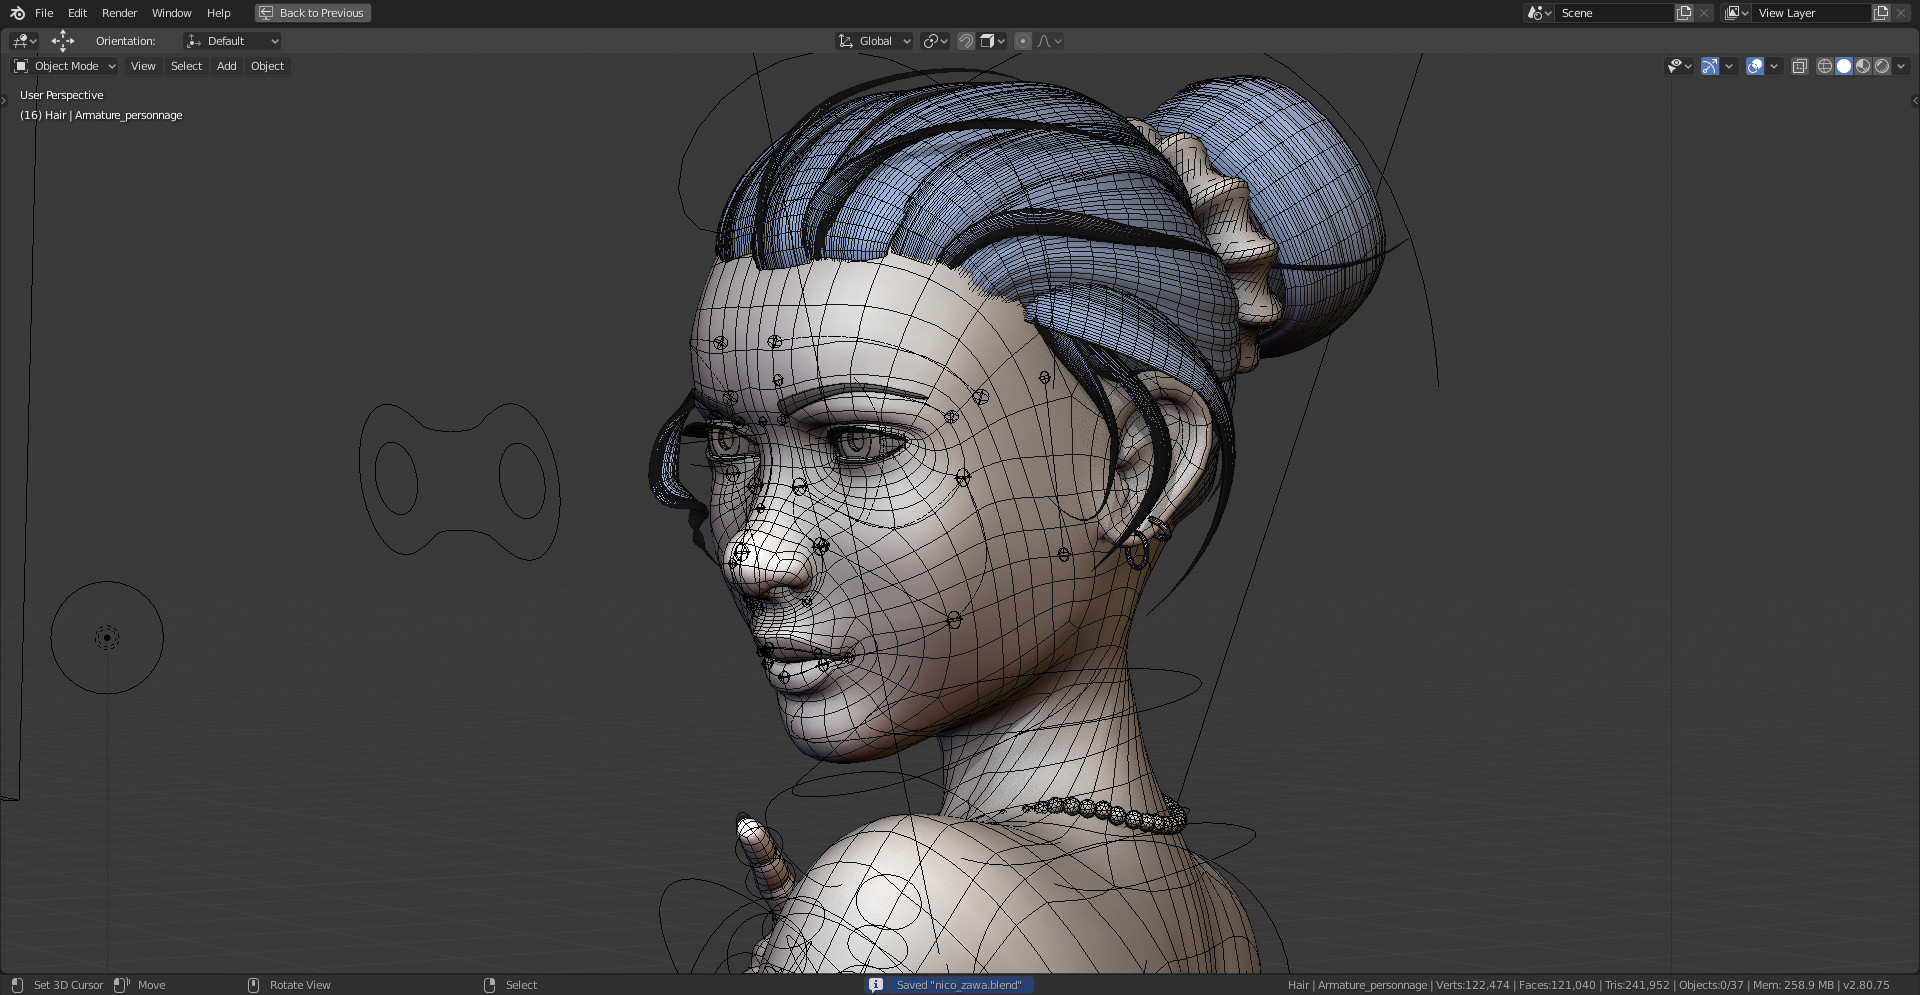This screenshot has width=1920, height=995.
Task: Toggle proportional editing
Action: pos(1023,41)
